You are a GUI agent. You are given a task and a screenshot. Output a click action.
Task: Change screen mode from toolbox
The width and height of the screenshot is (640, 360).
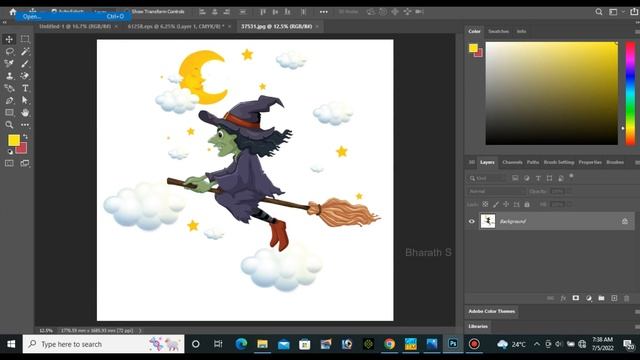click(x=25, y=163)
